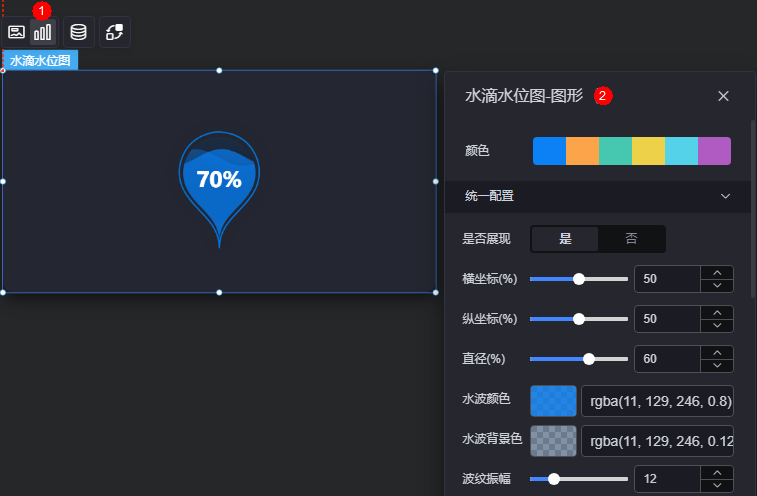Increase 纵坐标(%) with the up arrow

[717, 313]
